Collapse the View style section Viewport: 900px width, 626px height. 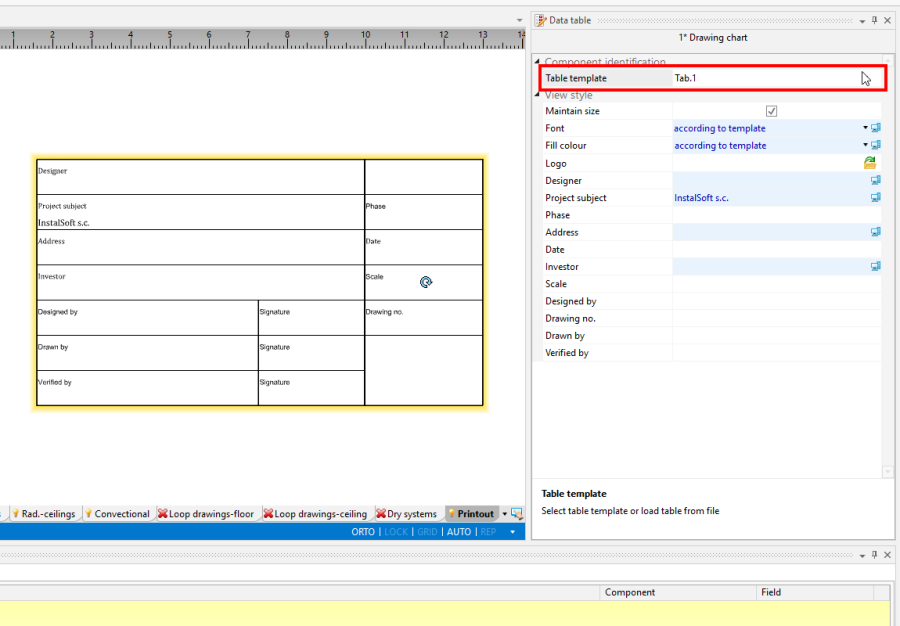coord(538,95)
